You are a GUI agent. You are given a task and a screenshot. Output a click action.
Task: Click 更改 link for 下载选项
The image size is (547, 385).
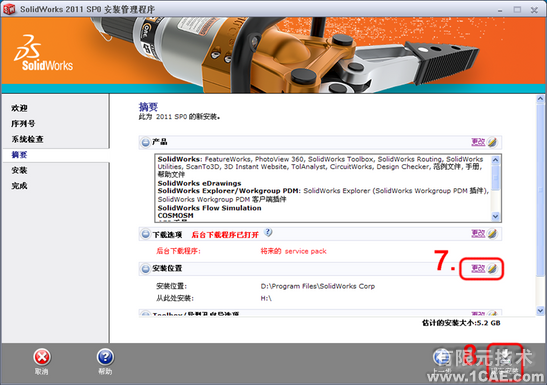click(478, 234)
